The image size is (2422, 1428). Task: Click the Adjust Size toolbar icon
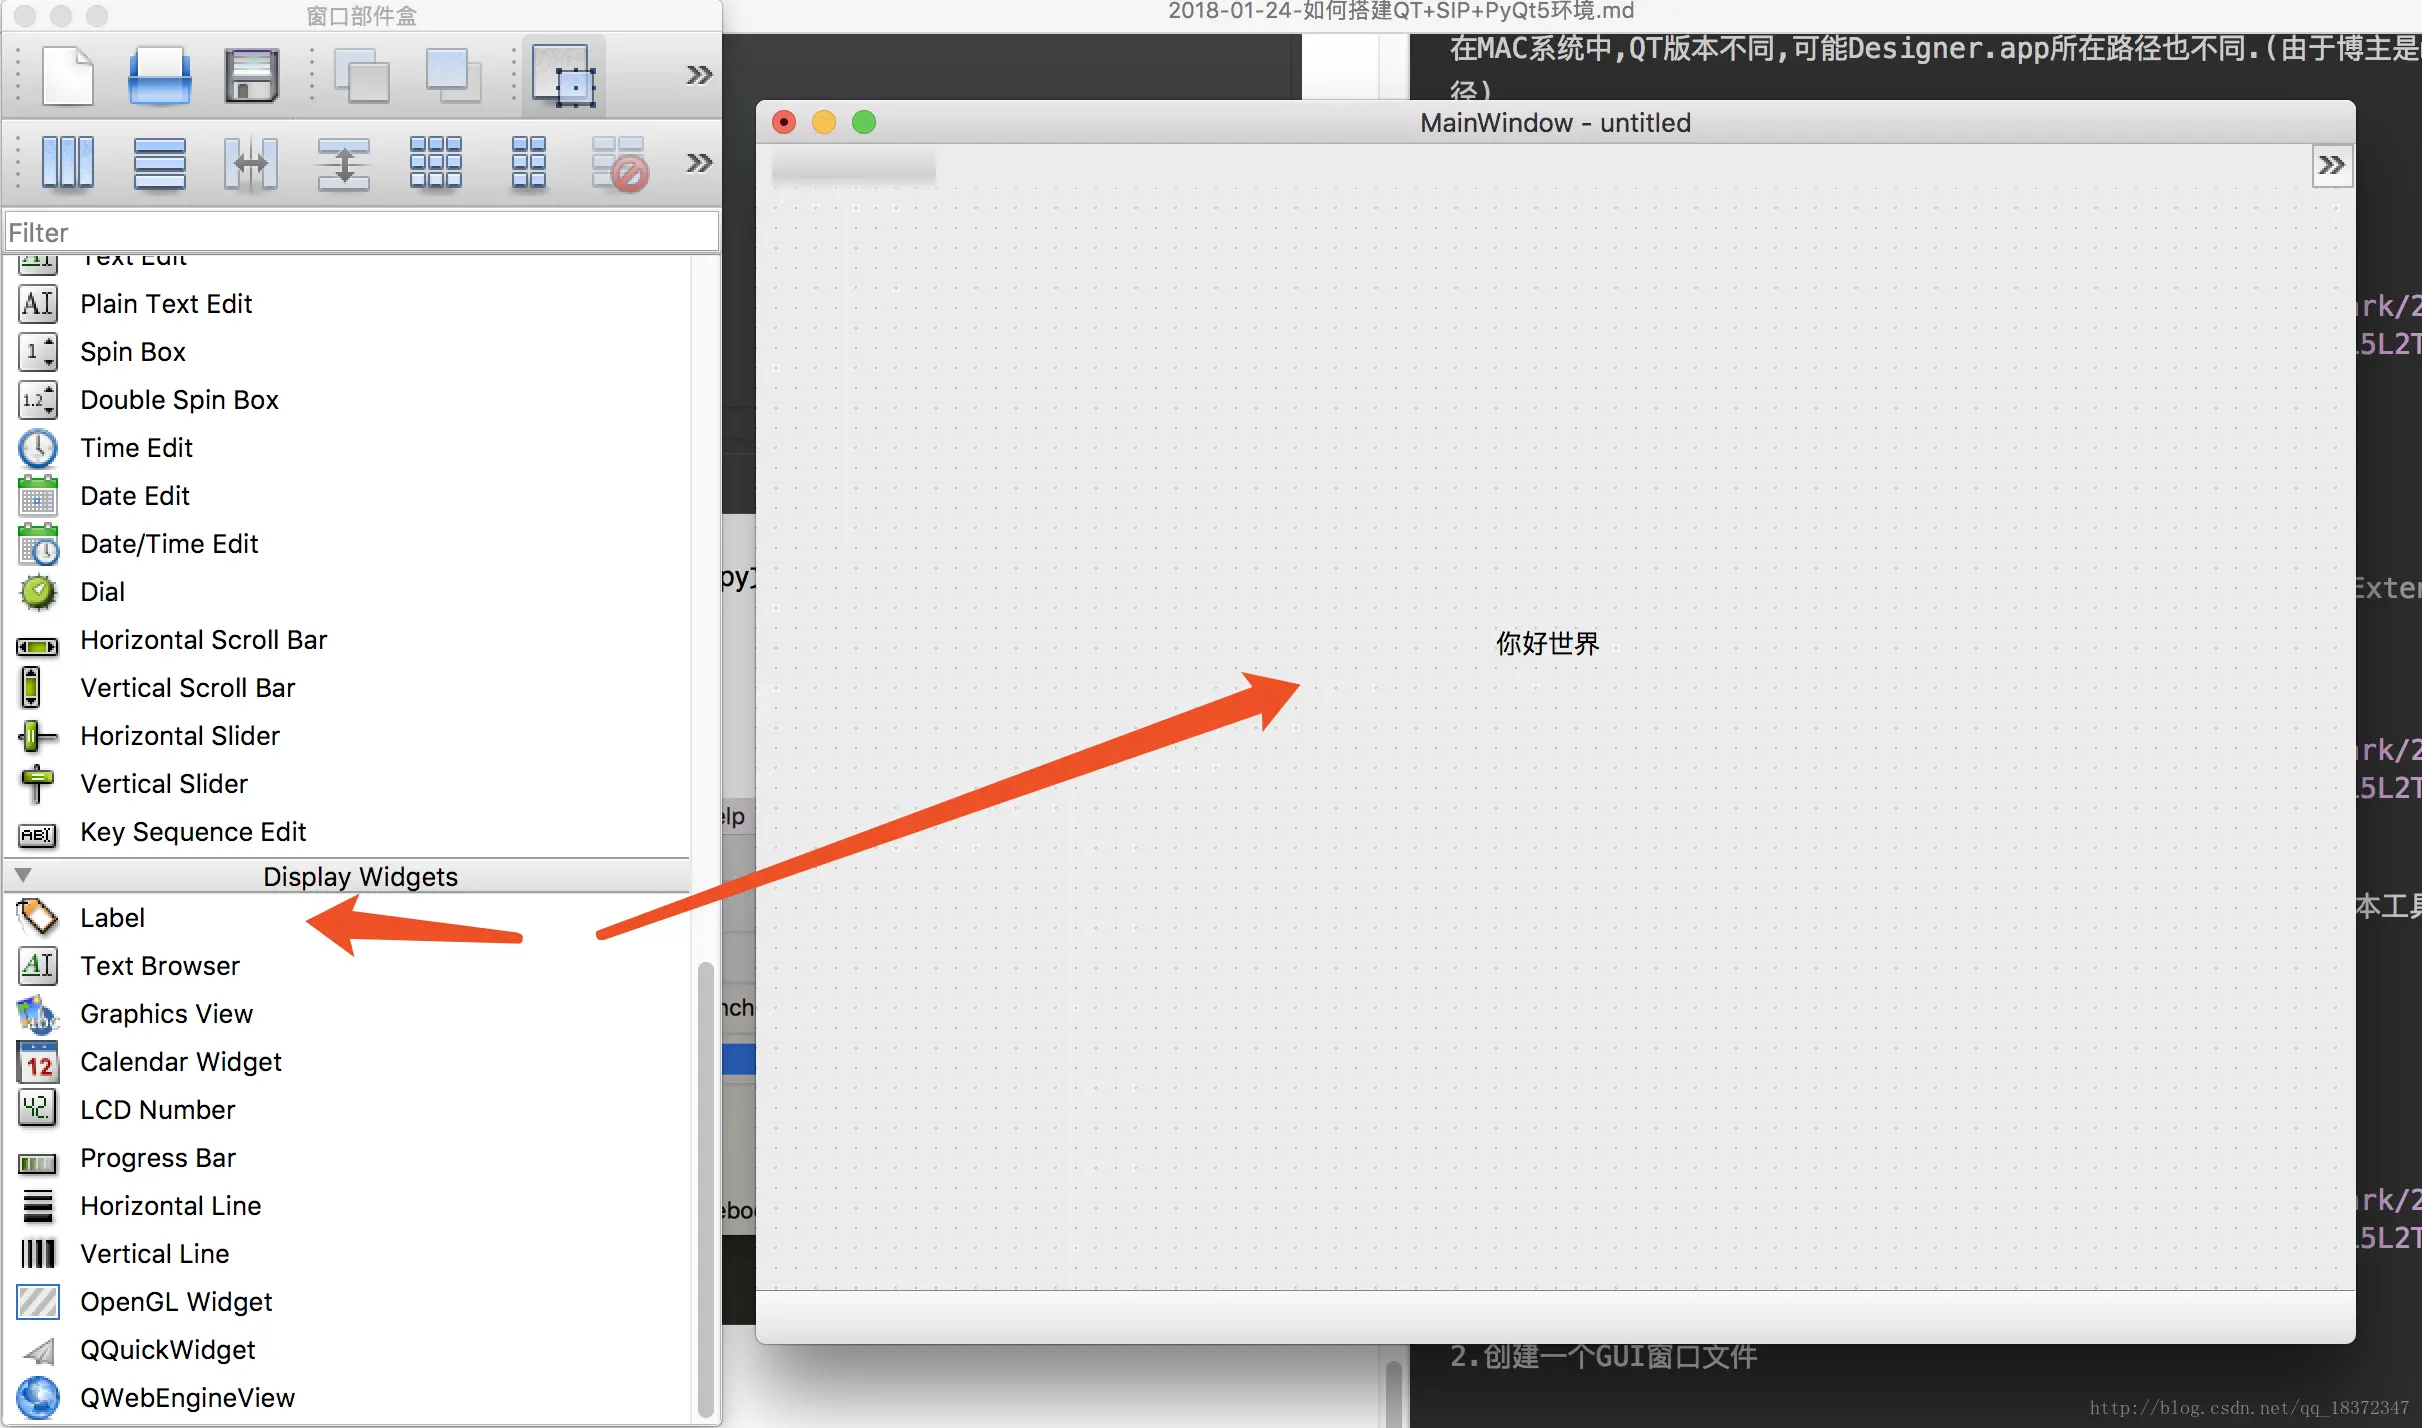(565, 75)
